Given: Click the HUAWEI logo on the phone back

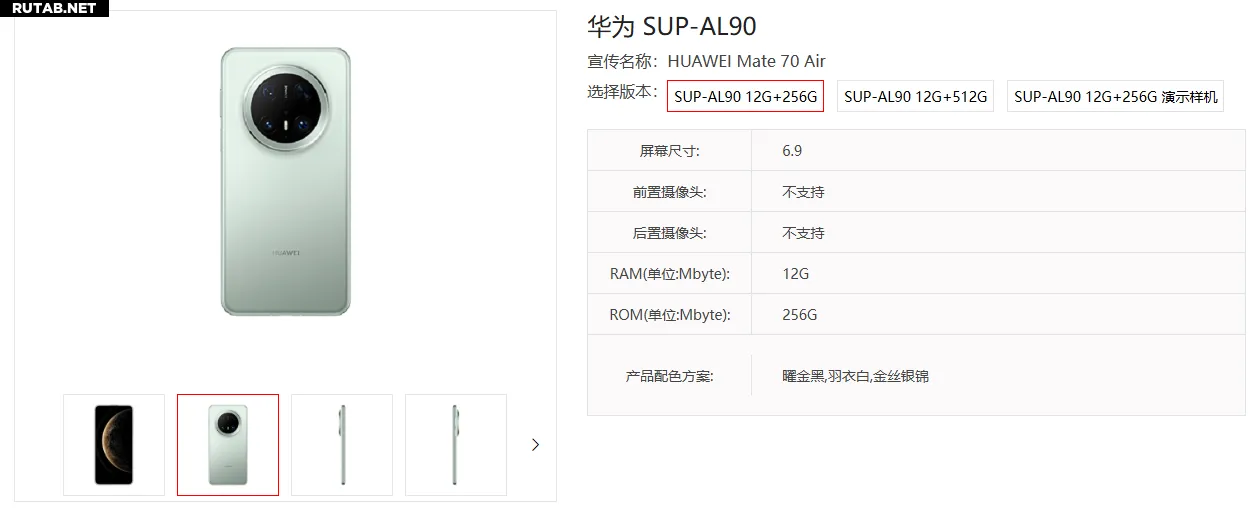Looking at the screenshot, I should pos(286,252).
